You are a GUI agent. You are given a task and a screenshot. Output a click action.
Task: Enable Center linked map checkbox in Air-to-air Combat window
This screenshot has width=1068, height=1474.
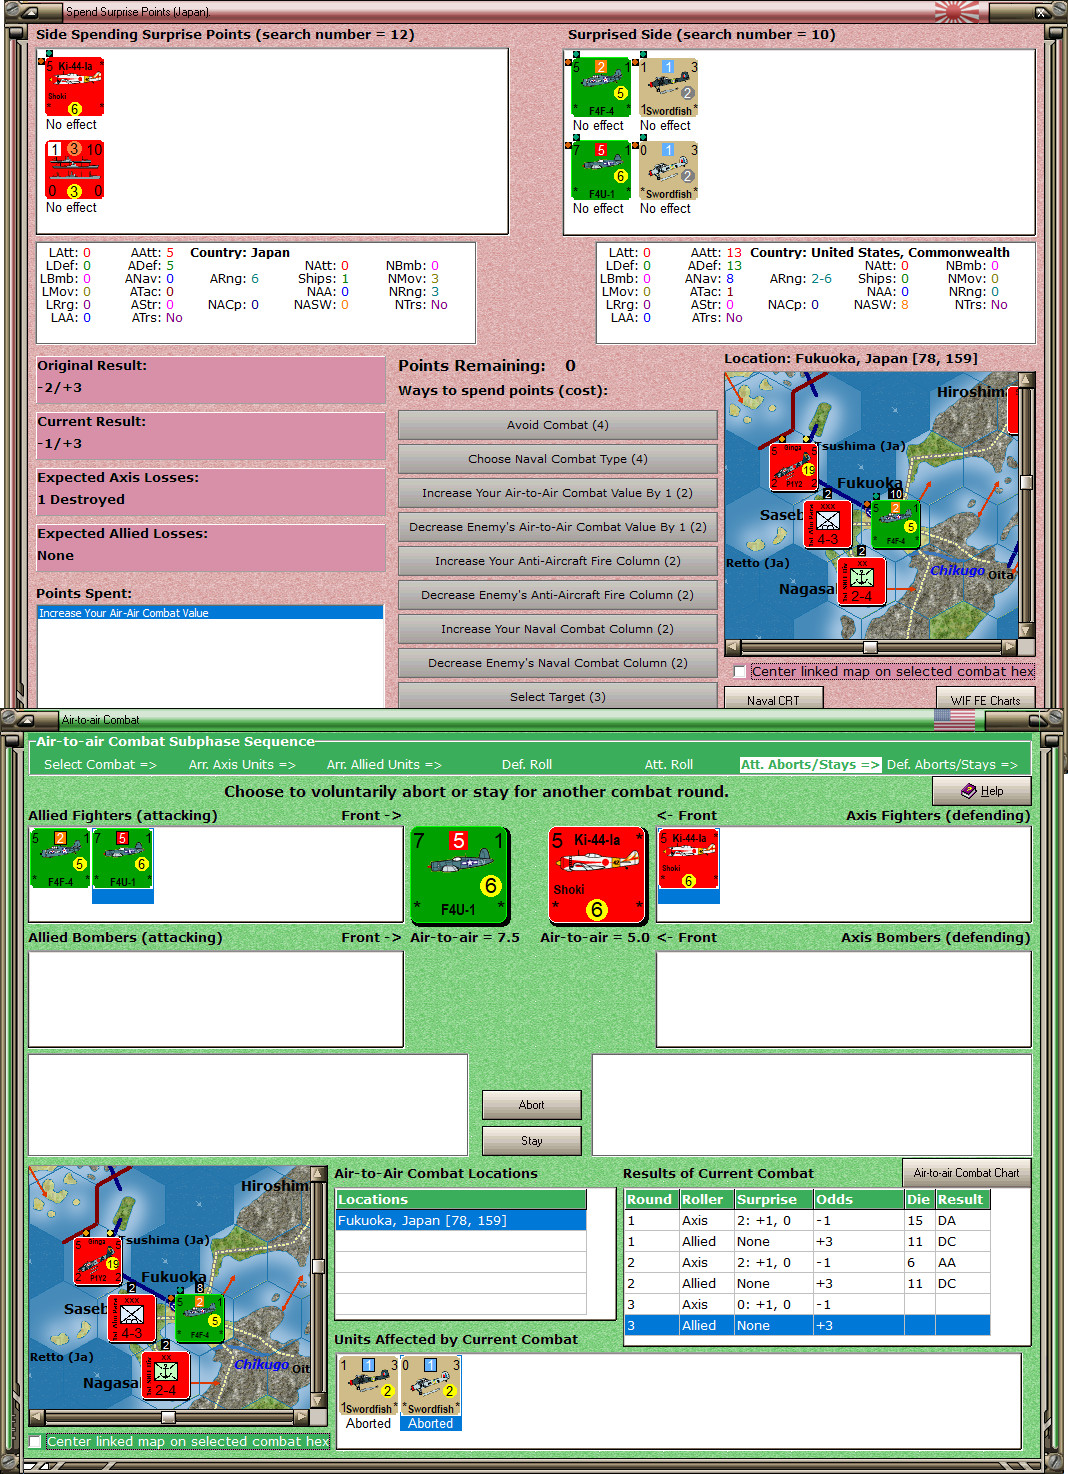tap(35, 1441)
